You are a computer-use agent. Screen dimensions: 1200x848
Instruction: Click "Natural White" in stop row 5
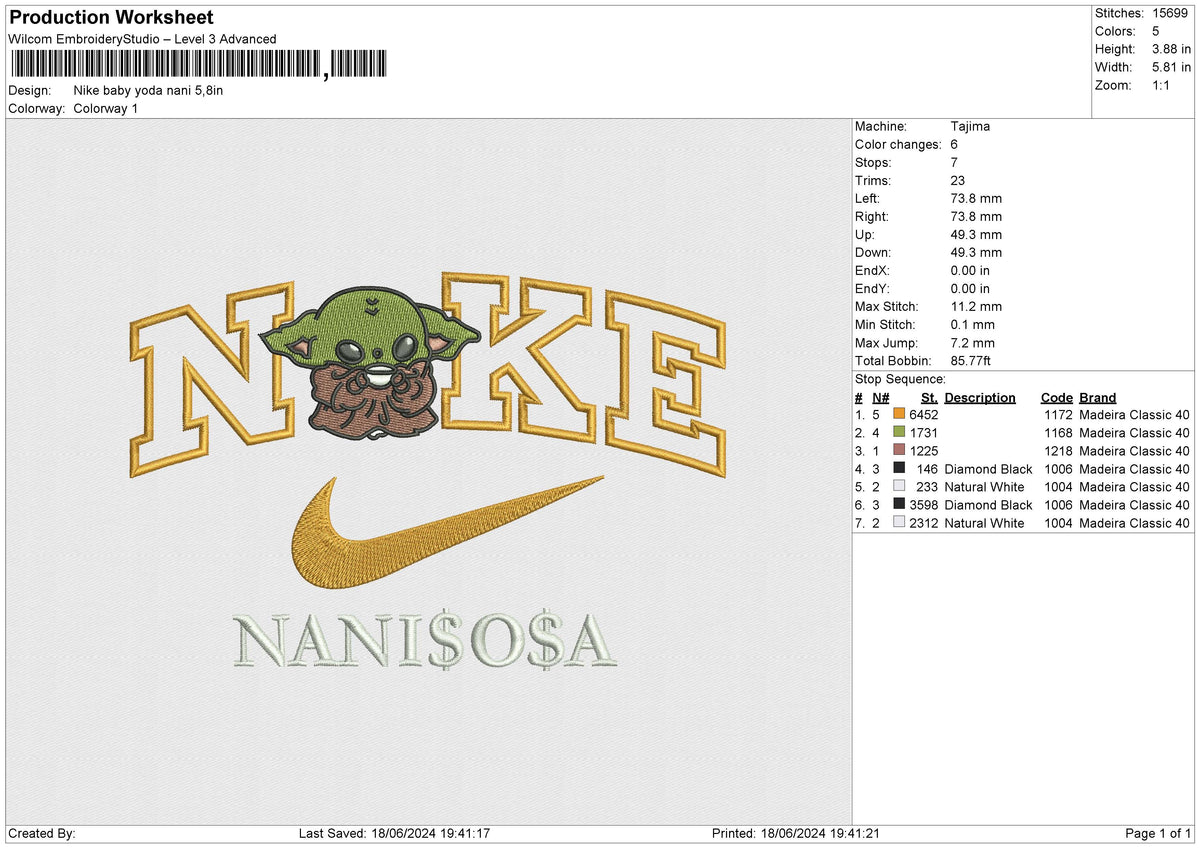pos(984,486)
